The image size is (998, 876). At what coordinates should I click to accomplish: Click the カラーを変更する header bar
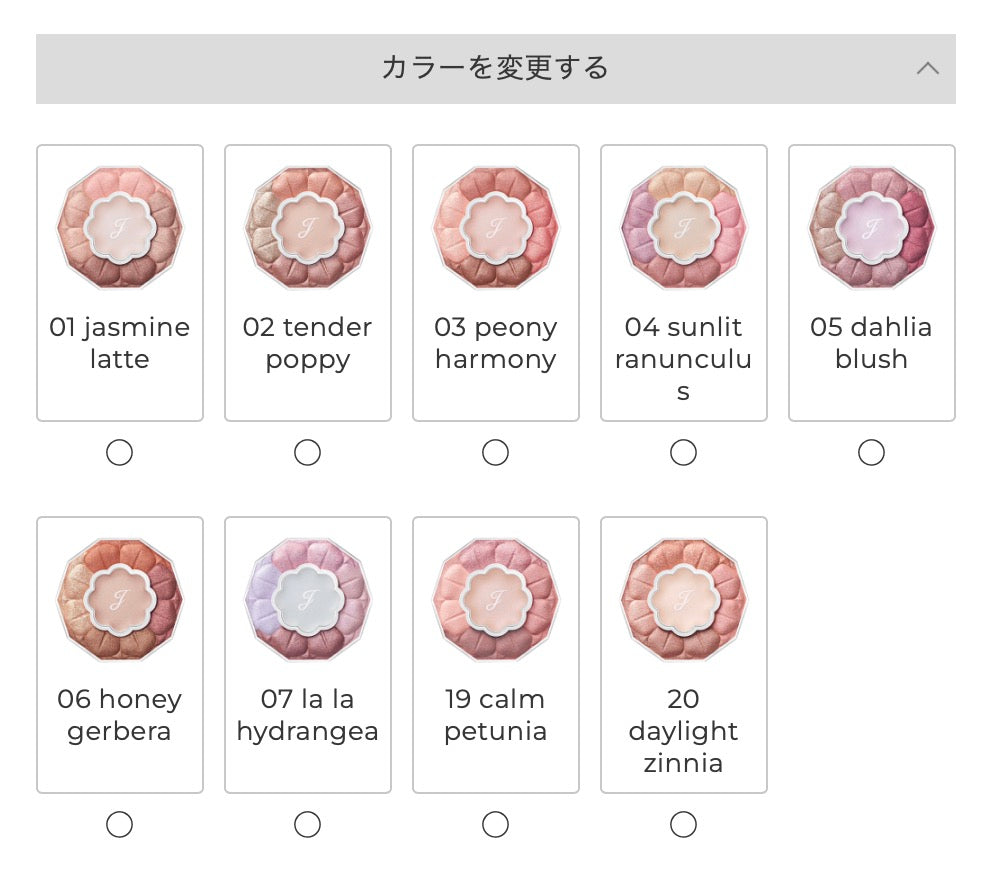[x=495, y=69]
